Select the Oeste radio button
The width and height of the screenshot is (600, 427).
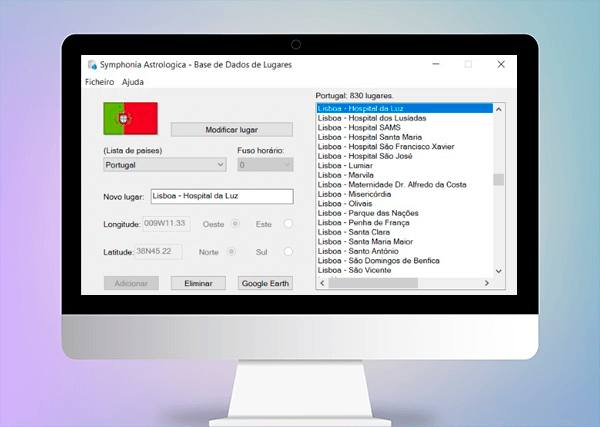pos(235,223)
